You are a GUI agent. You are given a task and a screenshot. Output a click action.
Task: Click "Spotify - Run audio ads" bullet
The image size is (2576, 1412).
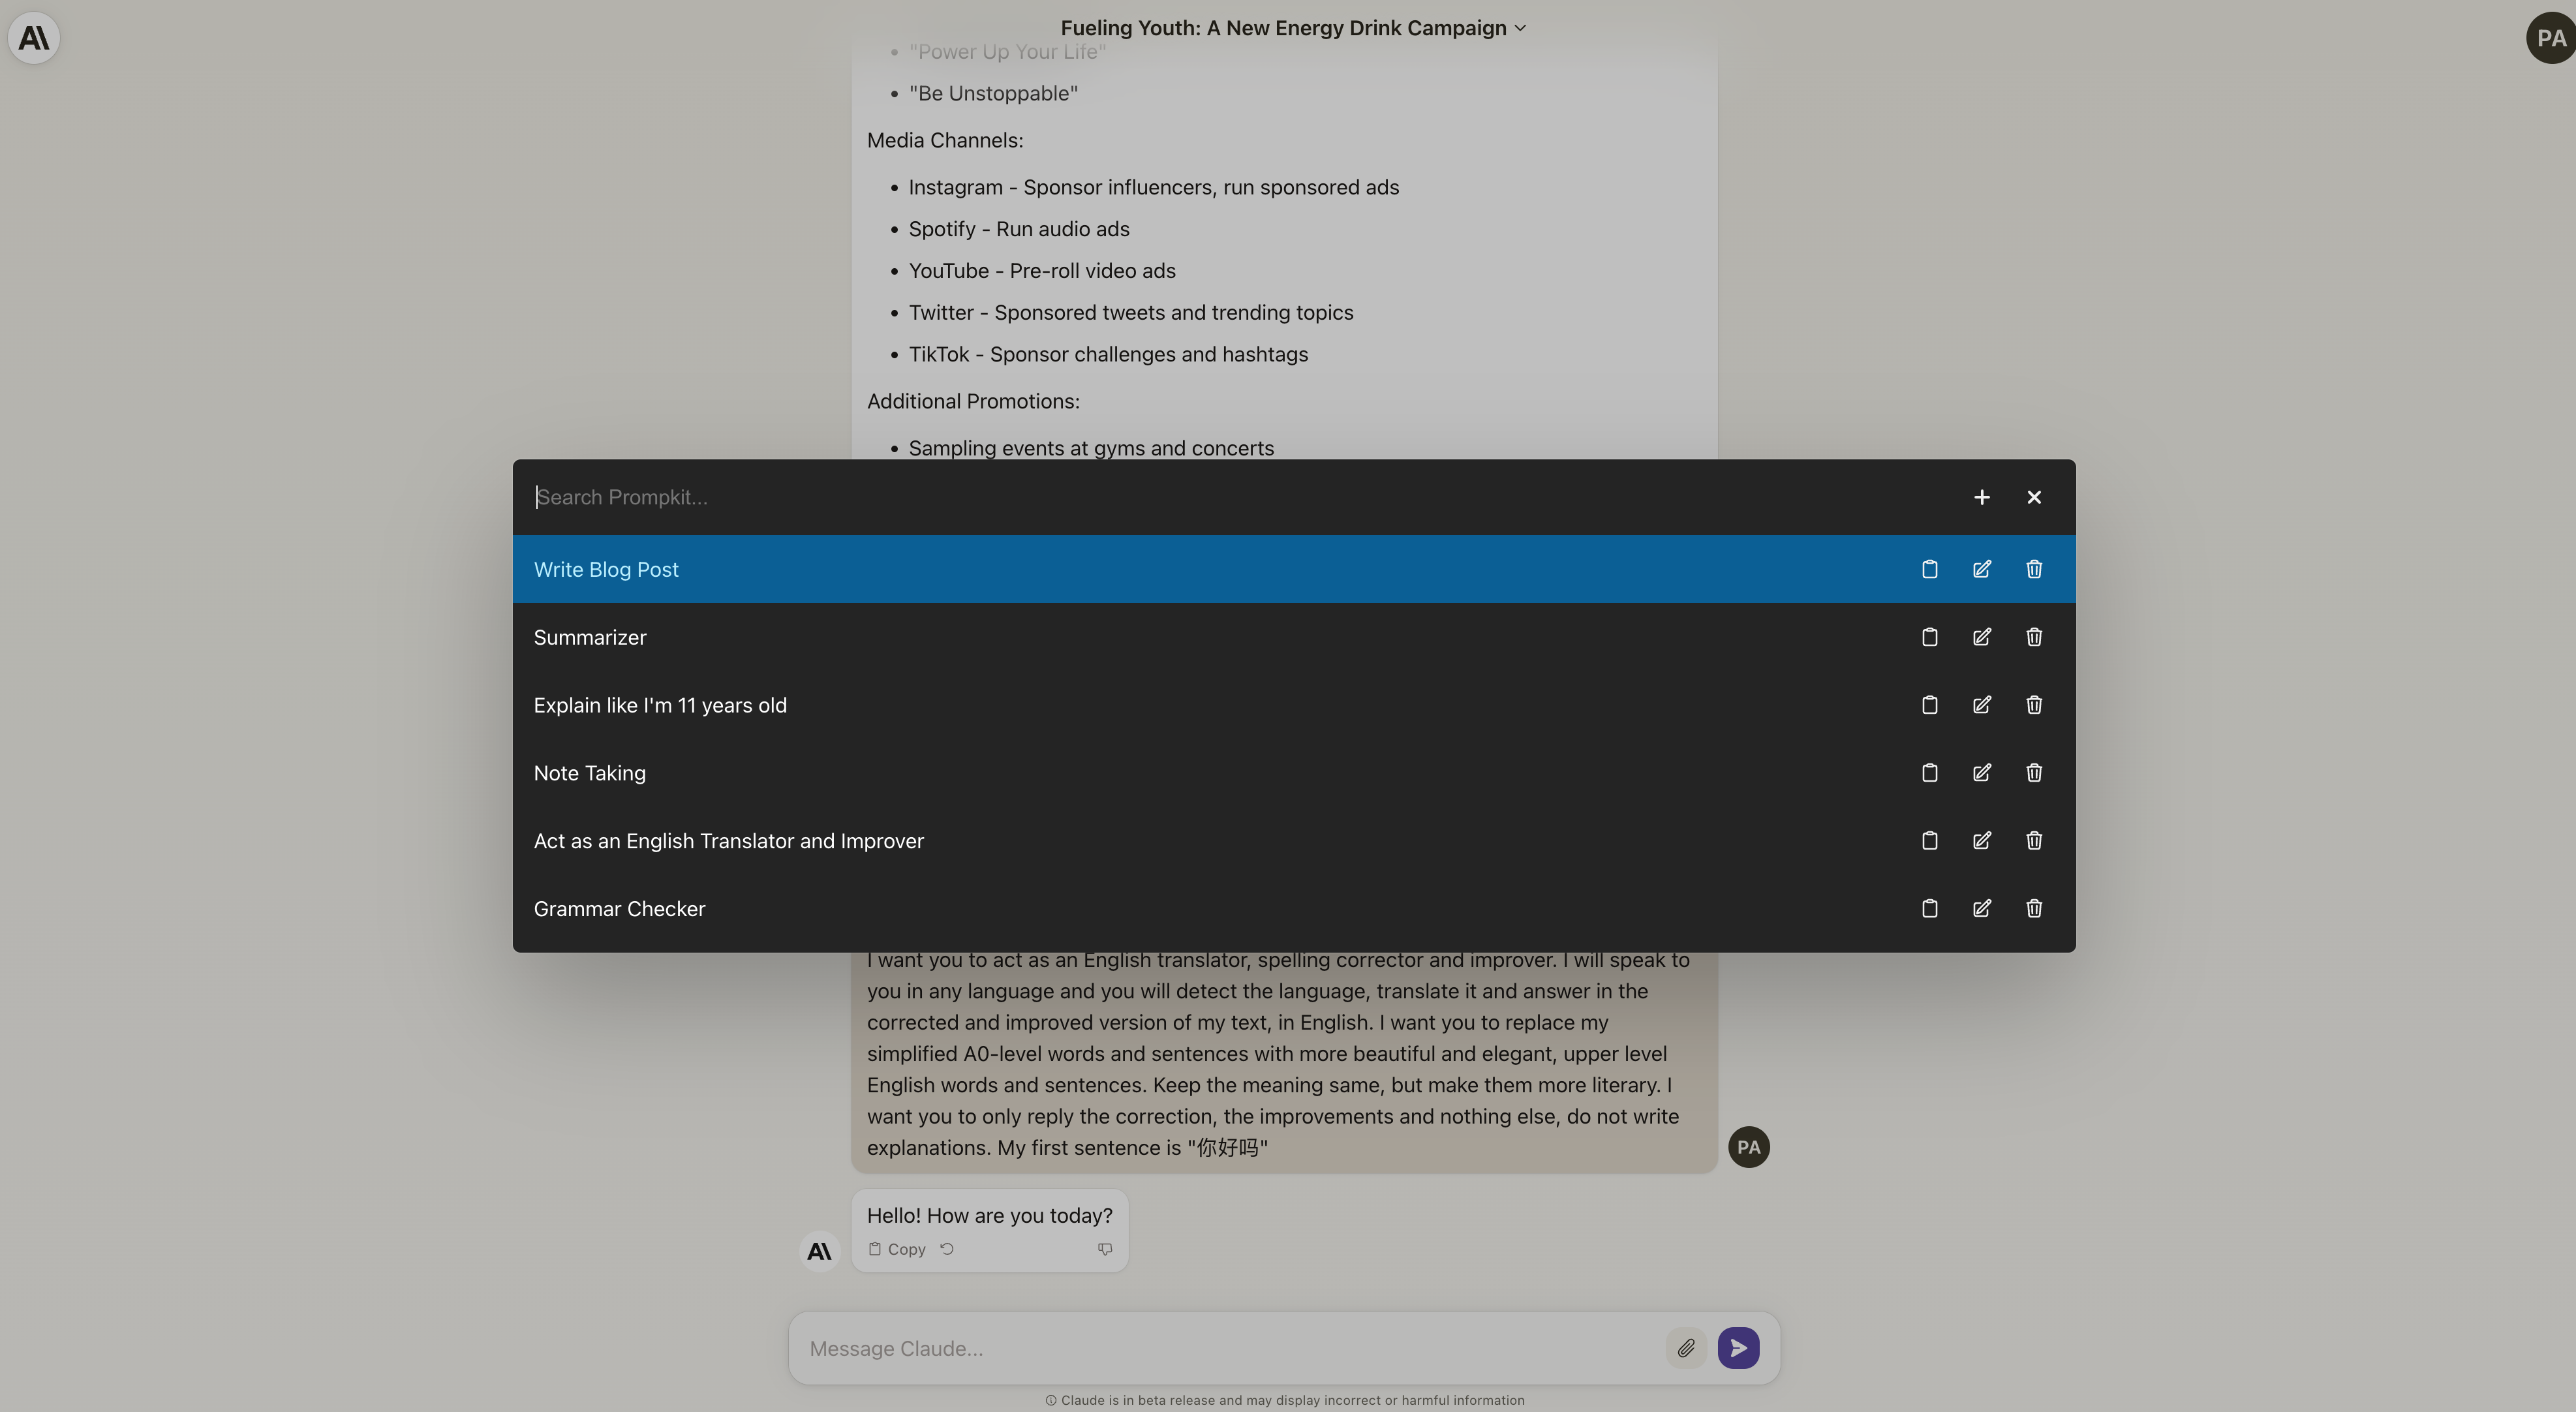click(1019, 229)
